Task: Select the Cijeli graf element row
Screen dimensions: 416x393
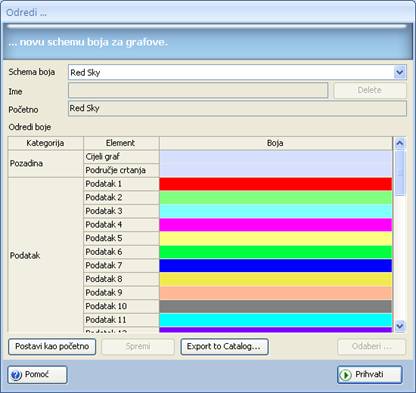Action: (x=121, y=157)
